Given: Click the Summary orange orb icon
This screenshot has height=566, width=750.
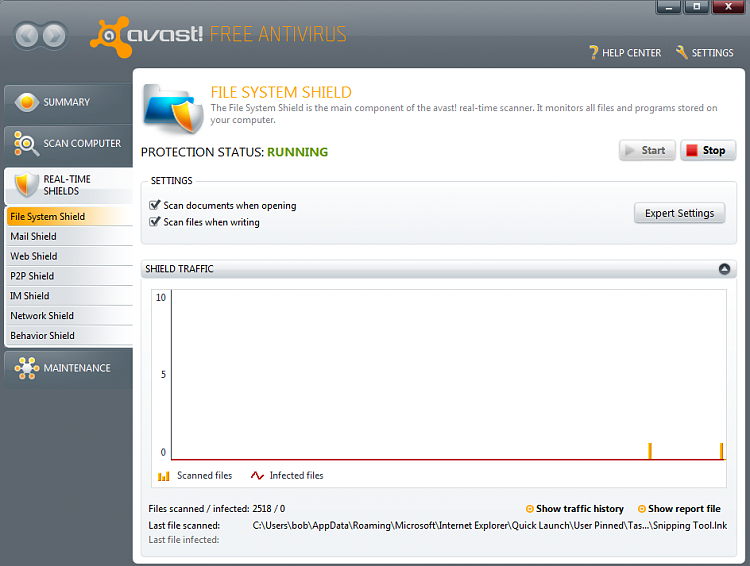Looking at the screenshot, I should pyautogui.click(x=27, y=102).
